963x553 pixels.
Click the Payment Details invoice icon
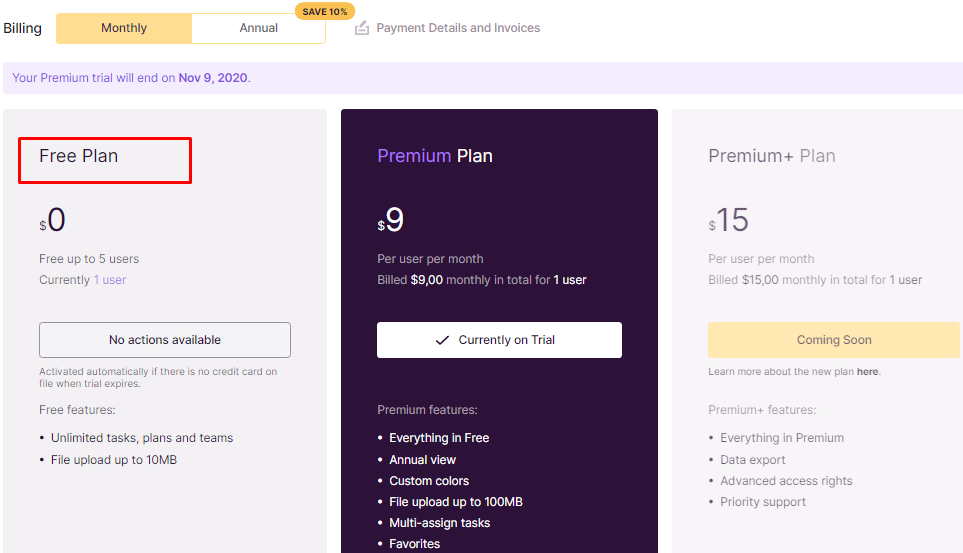[362, 28]
